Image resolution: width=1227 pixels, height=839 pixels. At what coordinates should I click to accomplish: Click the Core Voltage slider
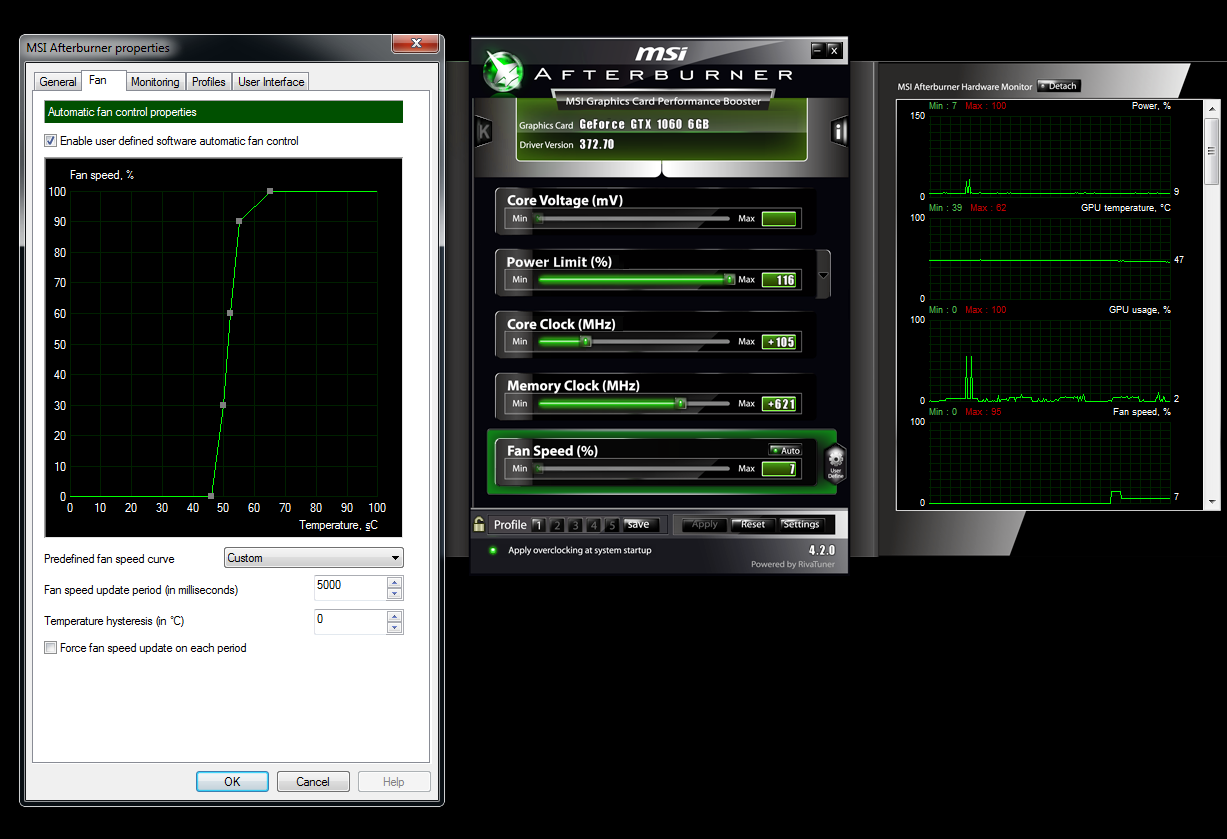[634, 218]
